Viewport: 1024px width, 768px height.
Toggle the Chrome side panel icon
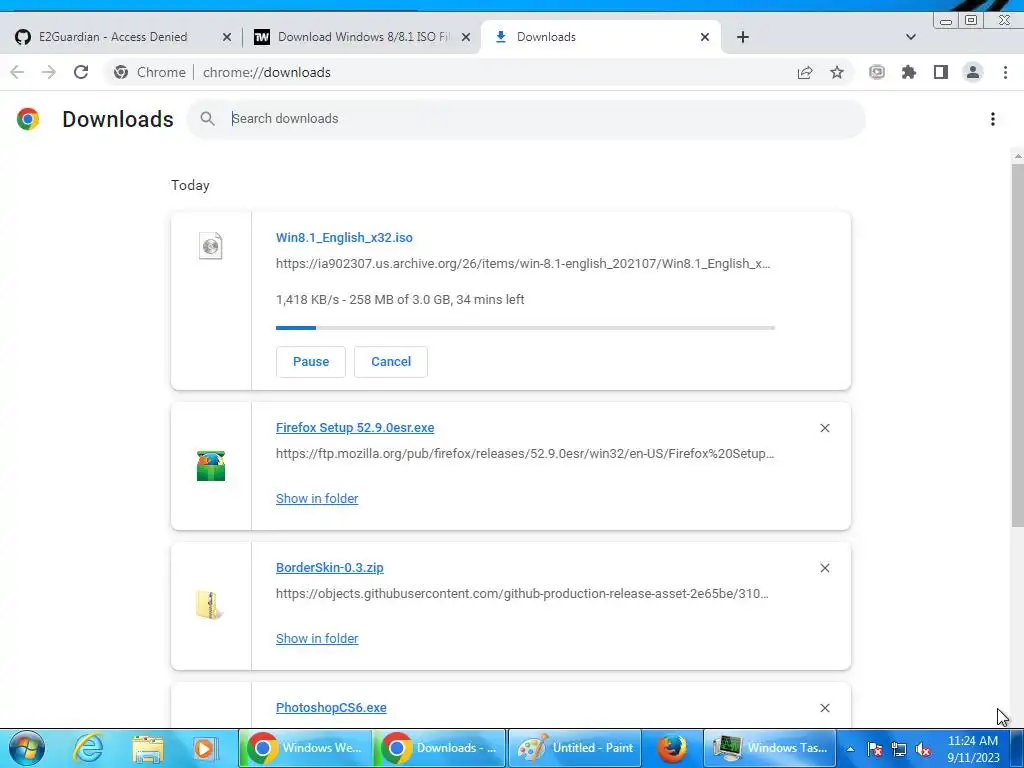coord(940,72)
